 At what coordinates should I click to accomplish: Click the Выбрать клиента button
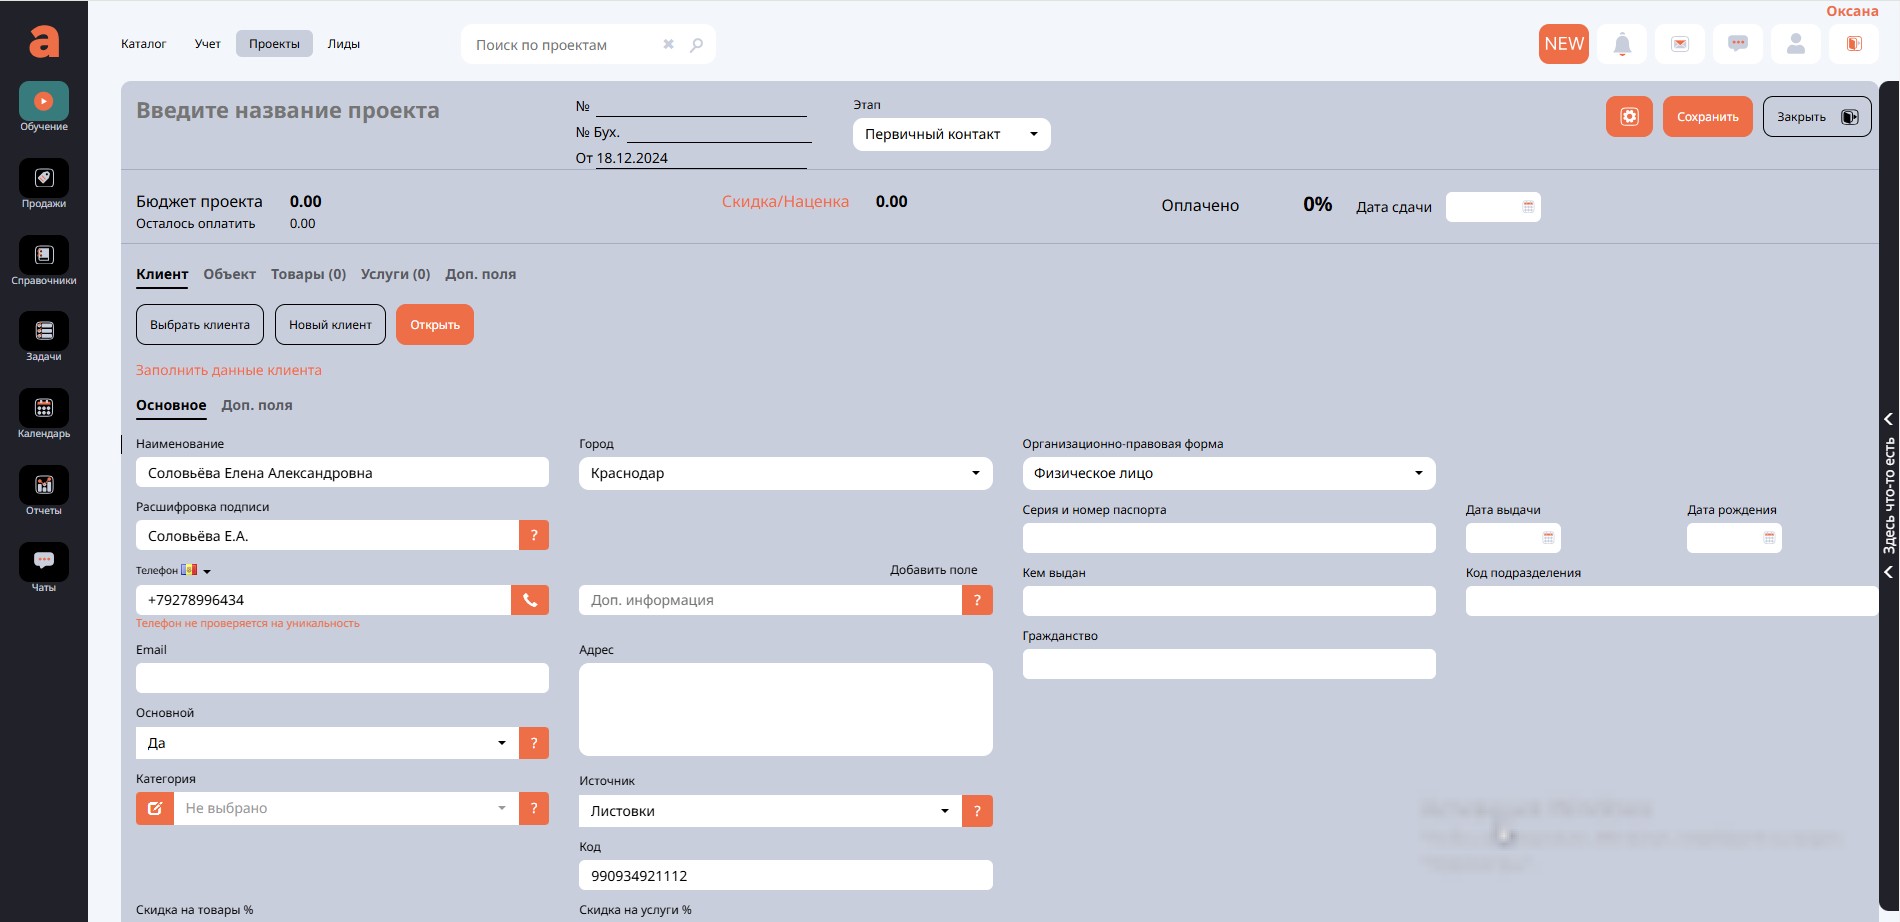(200, 325)
